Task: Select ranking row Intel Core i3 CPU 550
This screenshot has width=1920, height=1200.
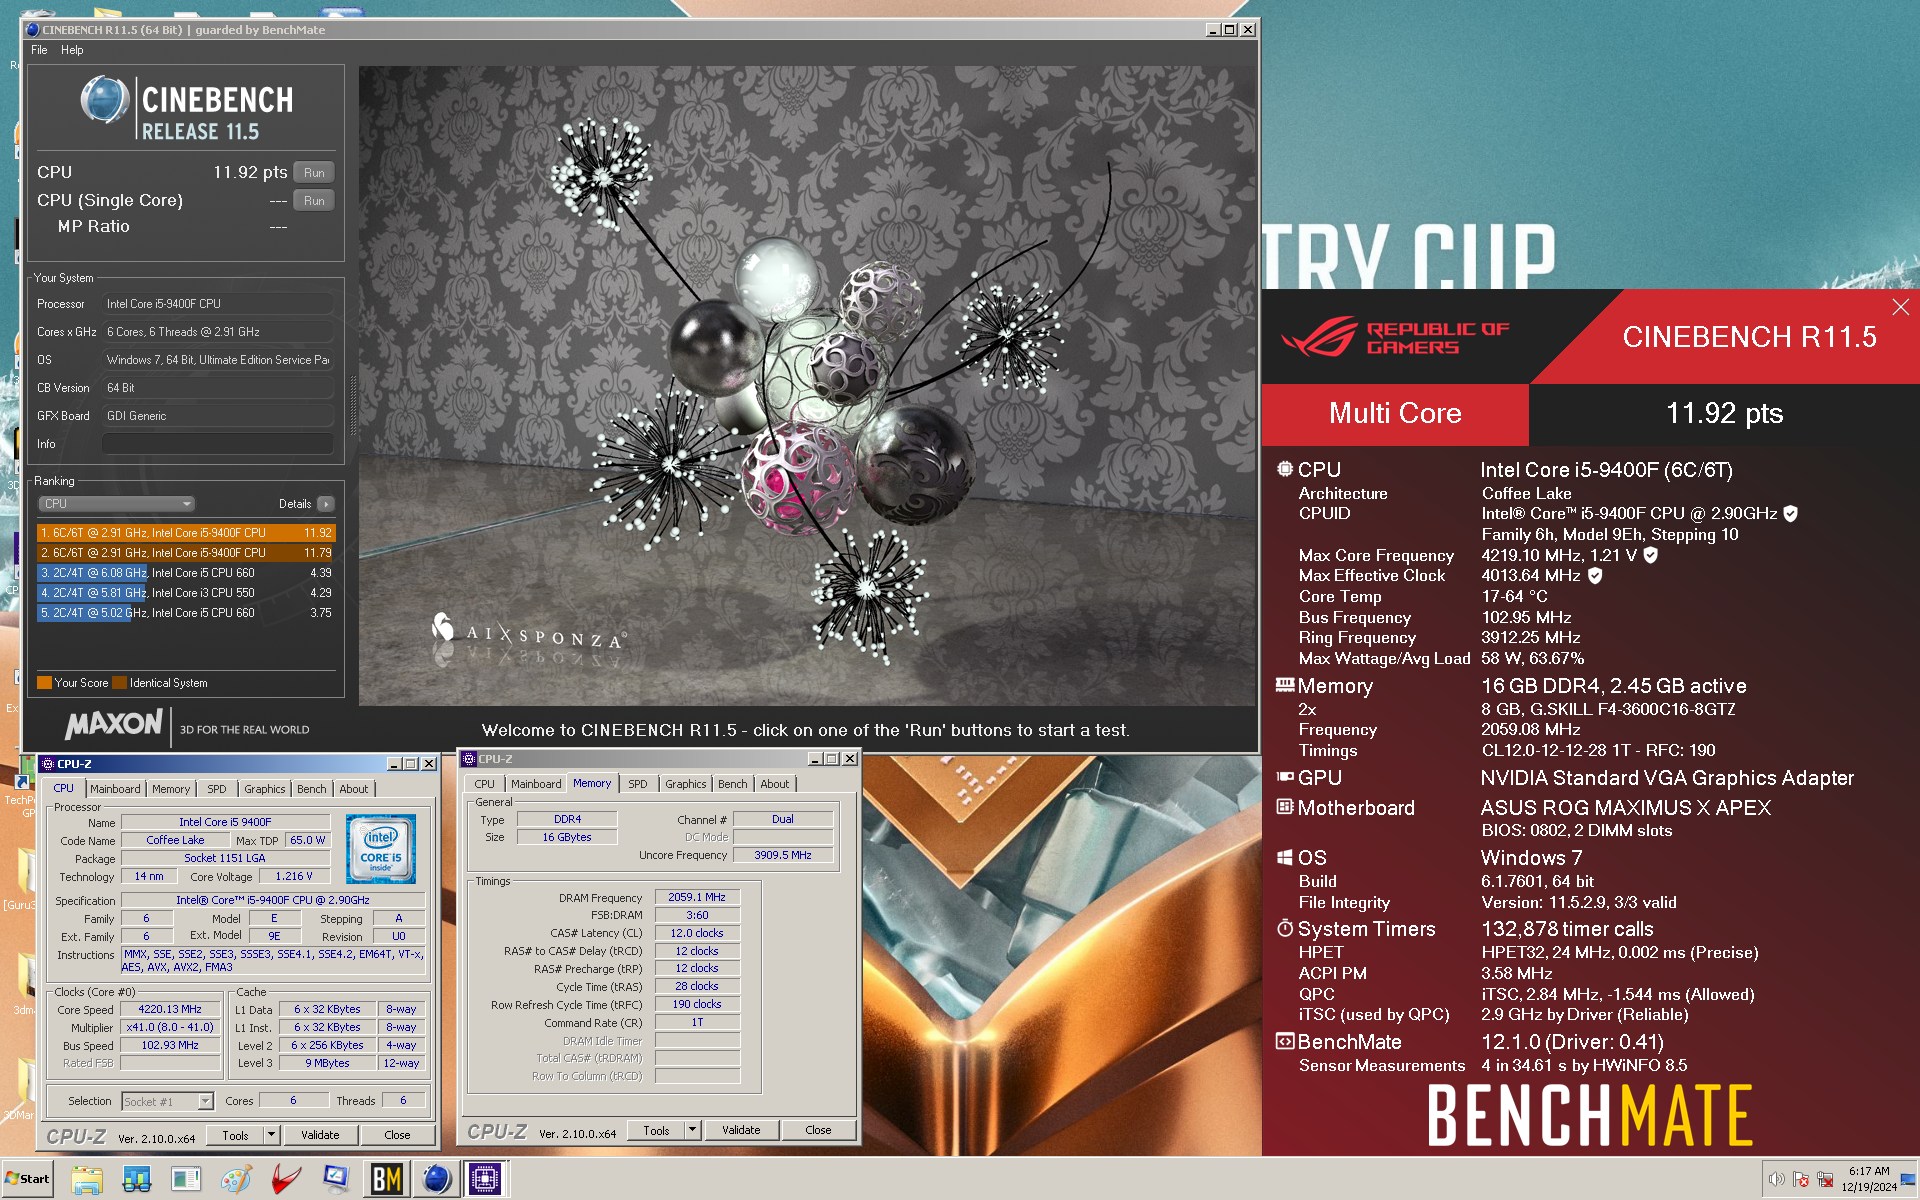Action: pos(186,593)
